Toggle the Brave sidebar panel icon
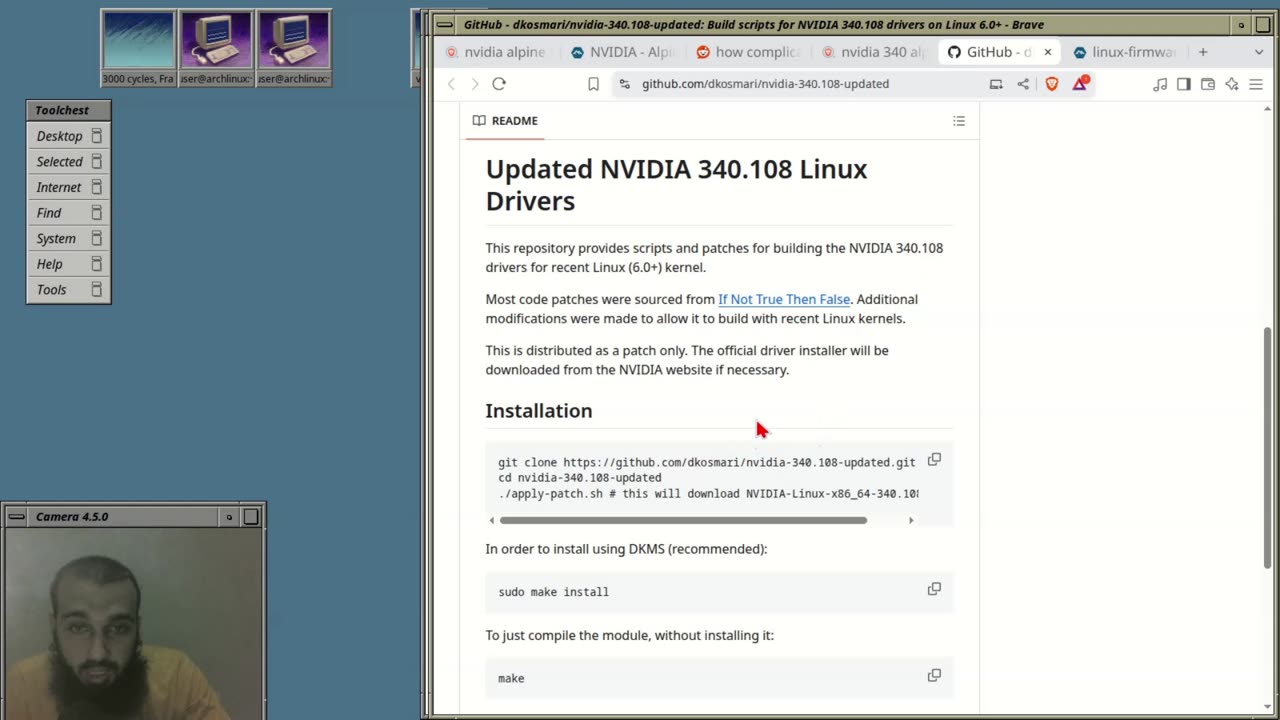This screenshot has height=720, width=1280. point(1184,84)
